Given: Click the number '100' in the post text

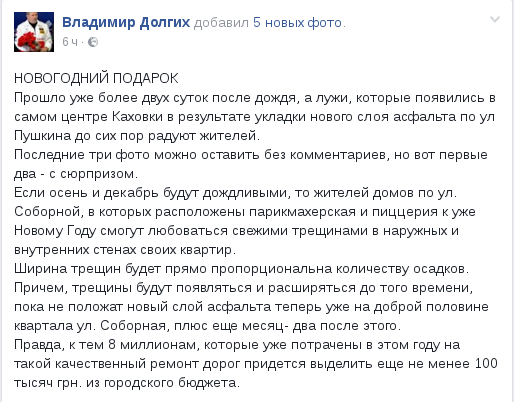Looking at the screenshot, I should [x=486, y=363].
